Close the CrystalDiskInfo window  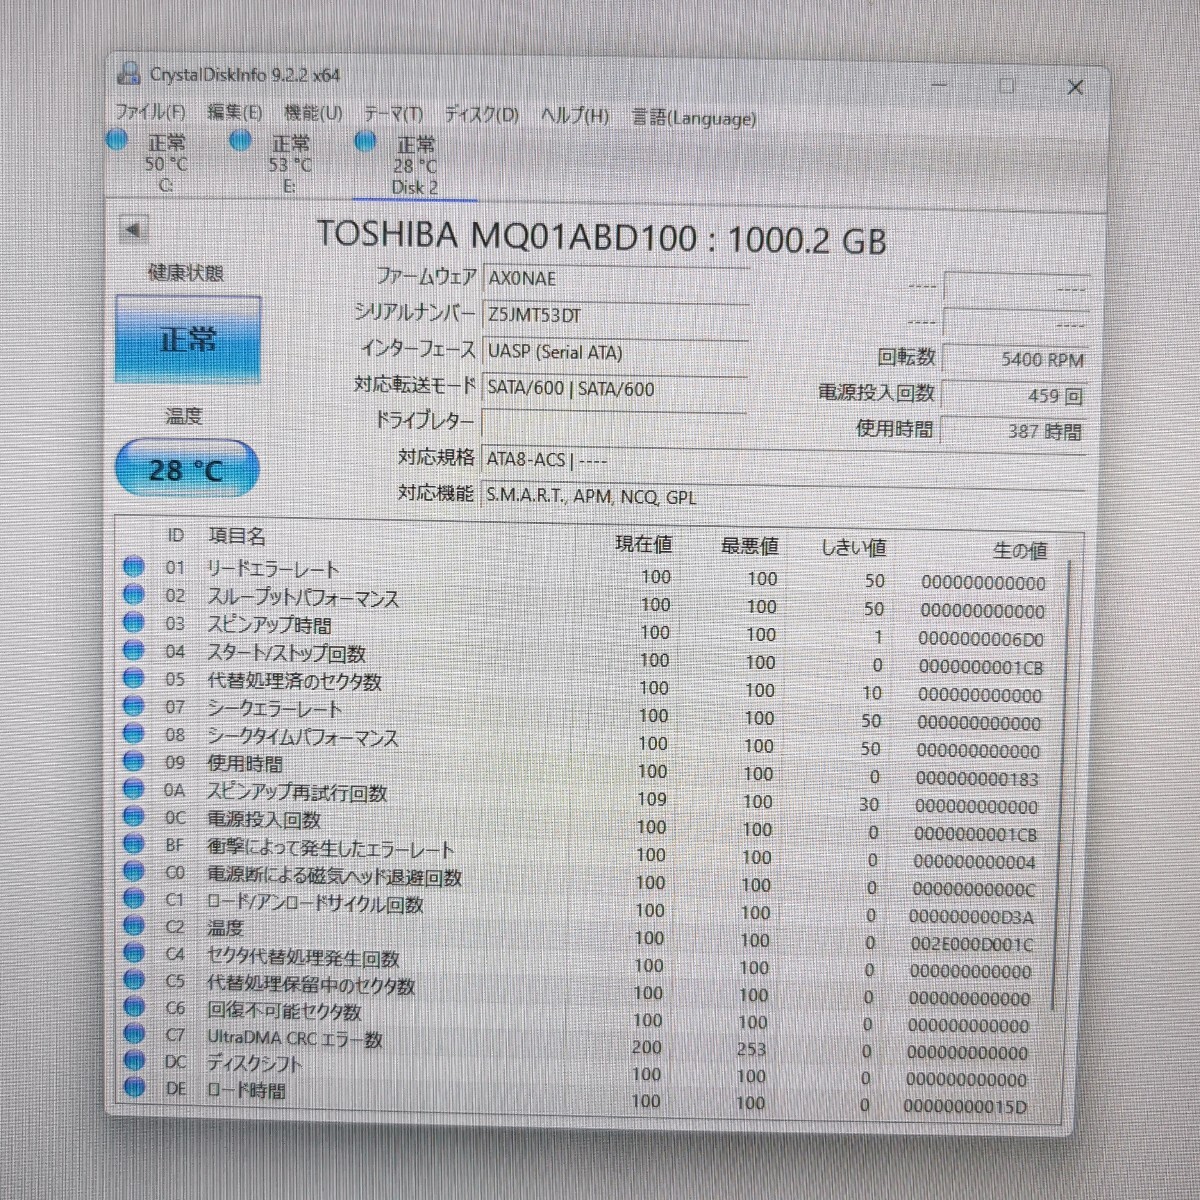click(x=1075, y=87)
